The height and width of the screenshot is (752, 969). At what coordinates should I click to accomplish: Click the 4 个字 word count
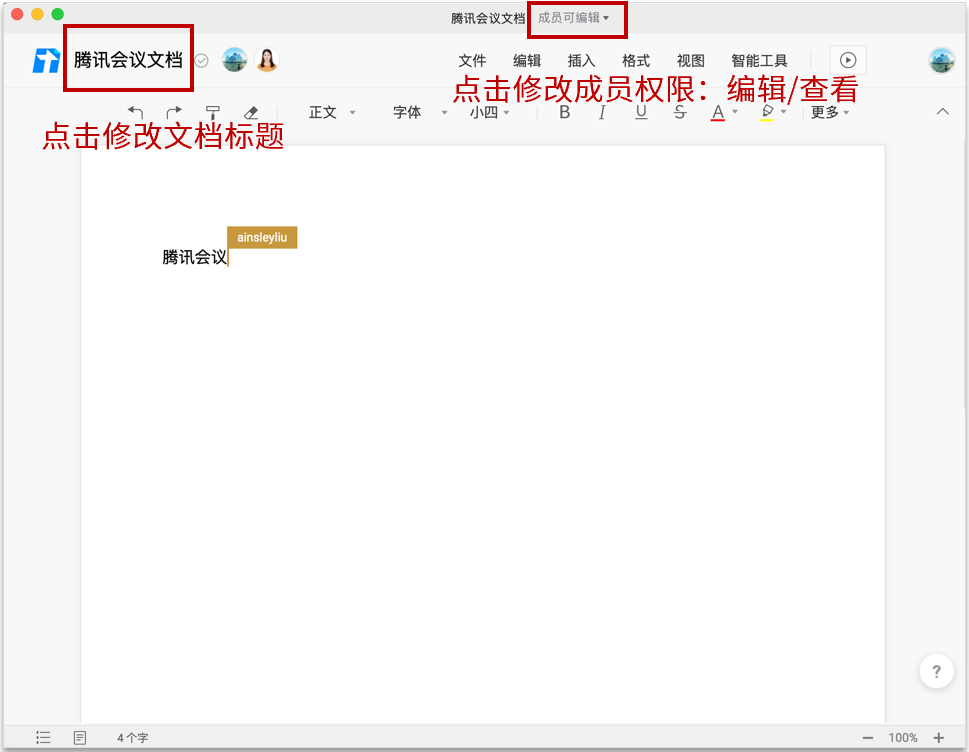coord(133,738)
